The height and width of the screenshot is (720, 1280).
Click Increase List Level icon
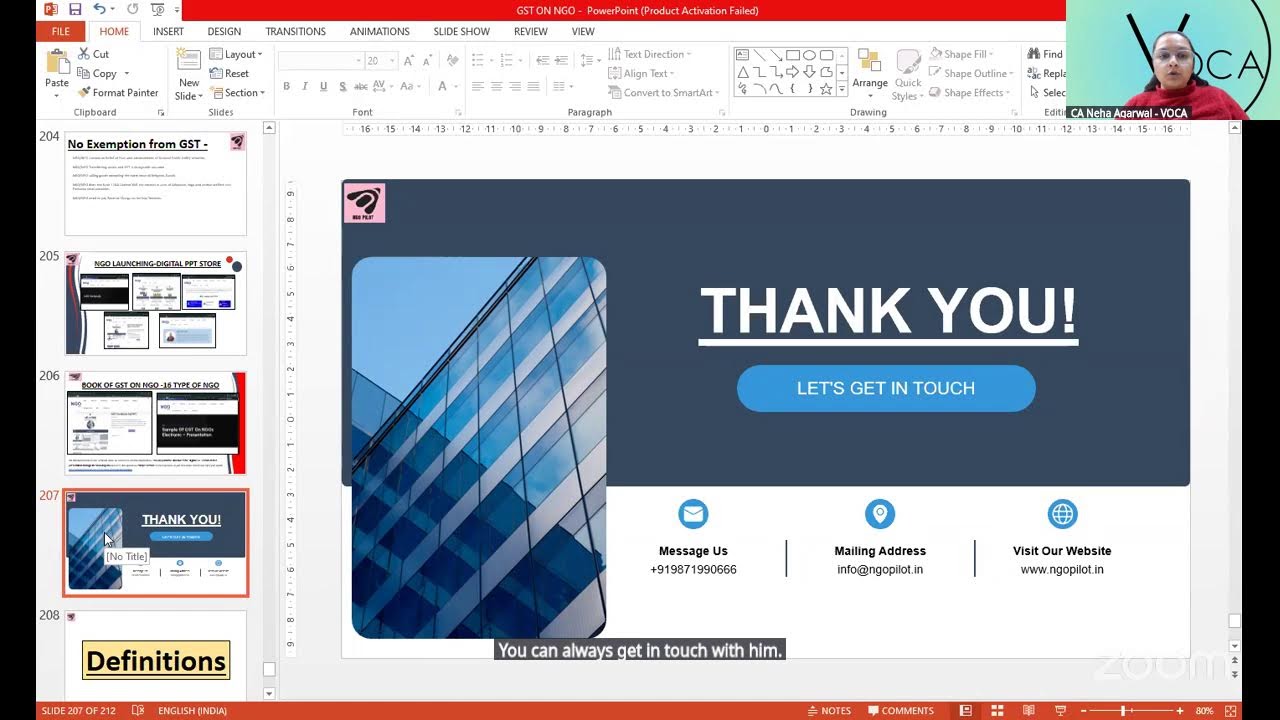559,60
